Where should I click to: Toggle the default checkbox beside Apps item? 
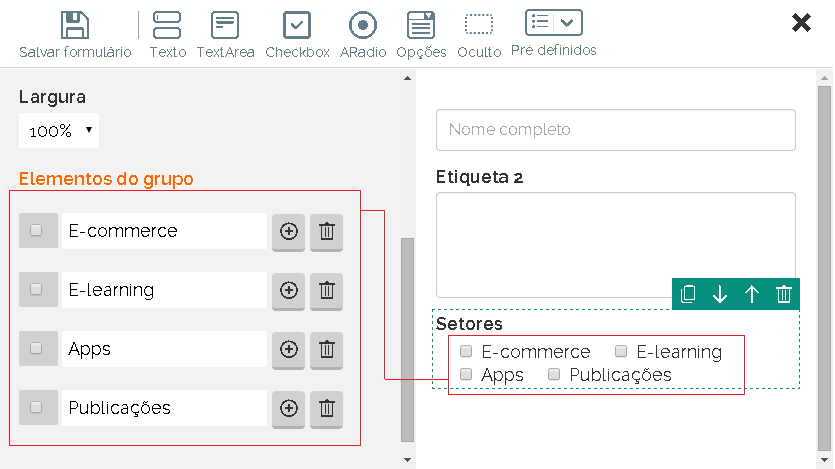tap(37, 349)
